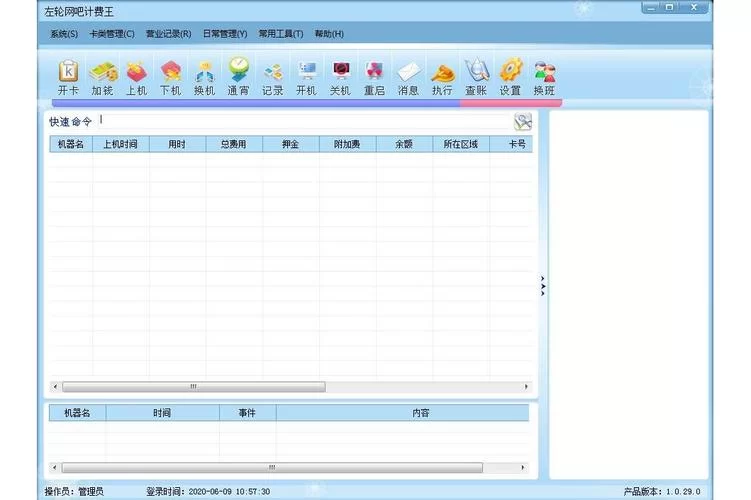
Task: Open the 日常管理(Y) menu
Action: pyautogui.click(x=225, y=34)
